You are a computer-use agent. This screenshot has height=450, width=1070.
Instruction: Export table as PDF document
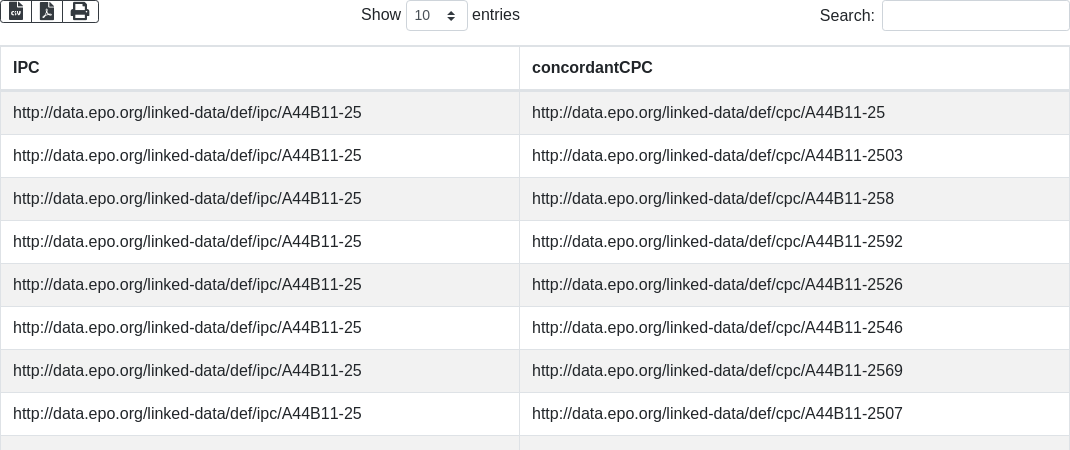pyautogui.click(x=47, y=12)
